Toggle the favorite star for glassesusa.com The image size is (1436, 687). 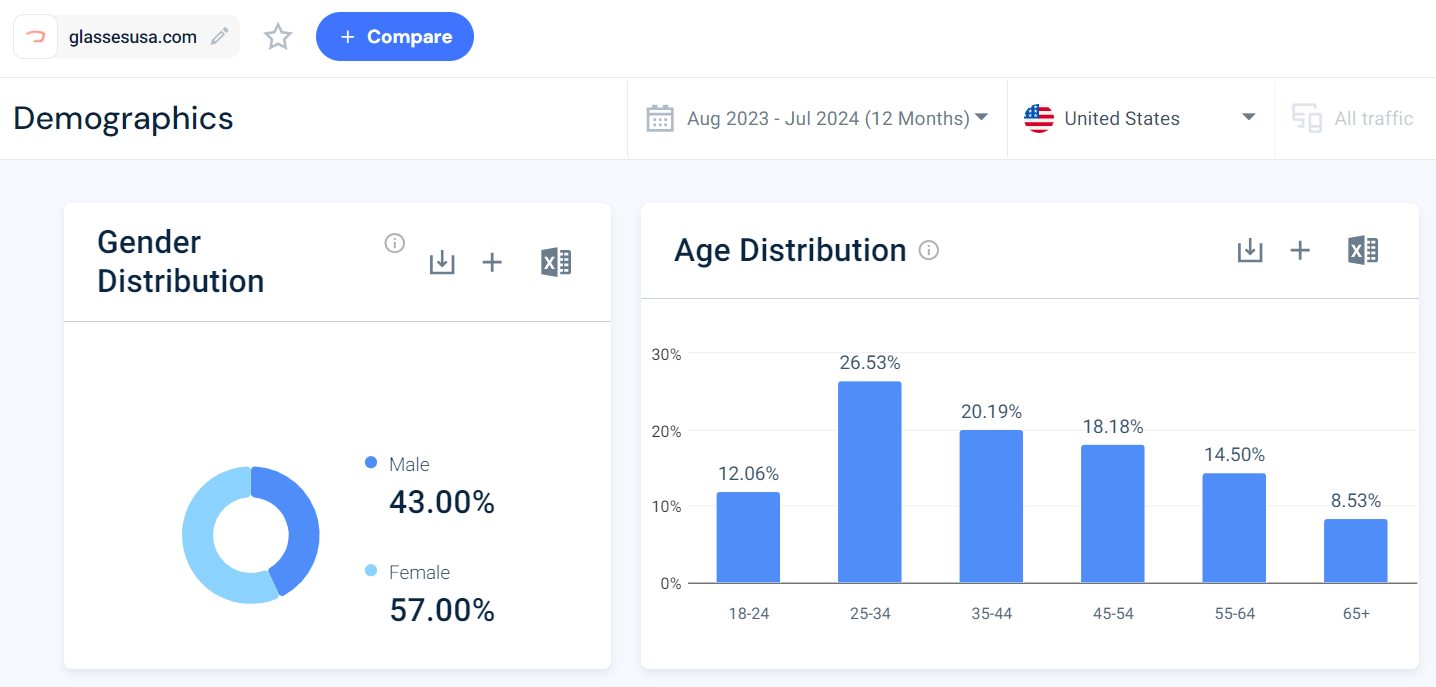[x=278, y=36]
